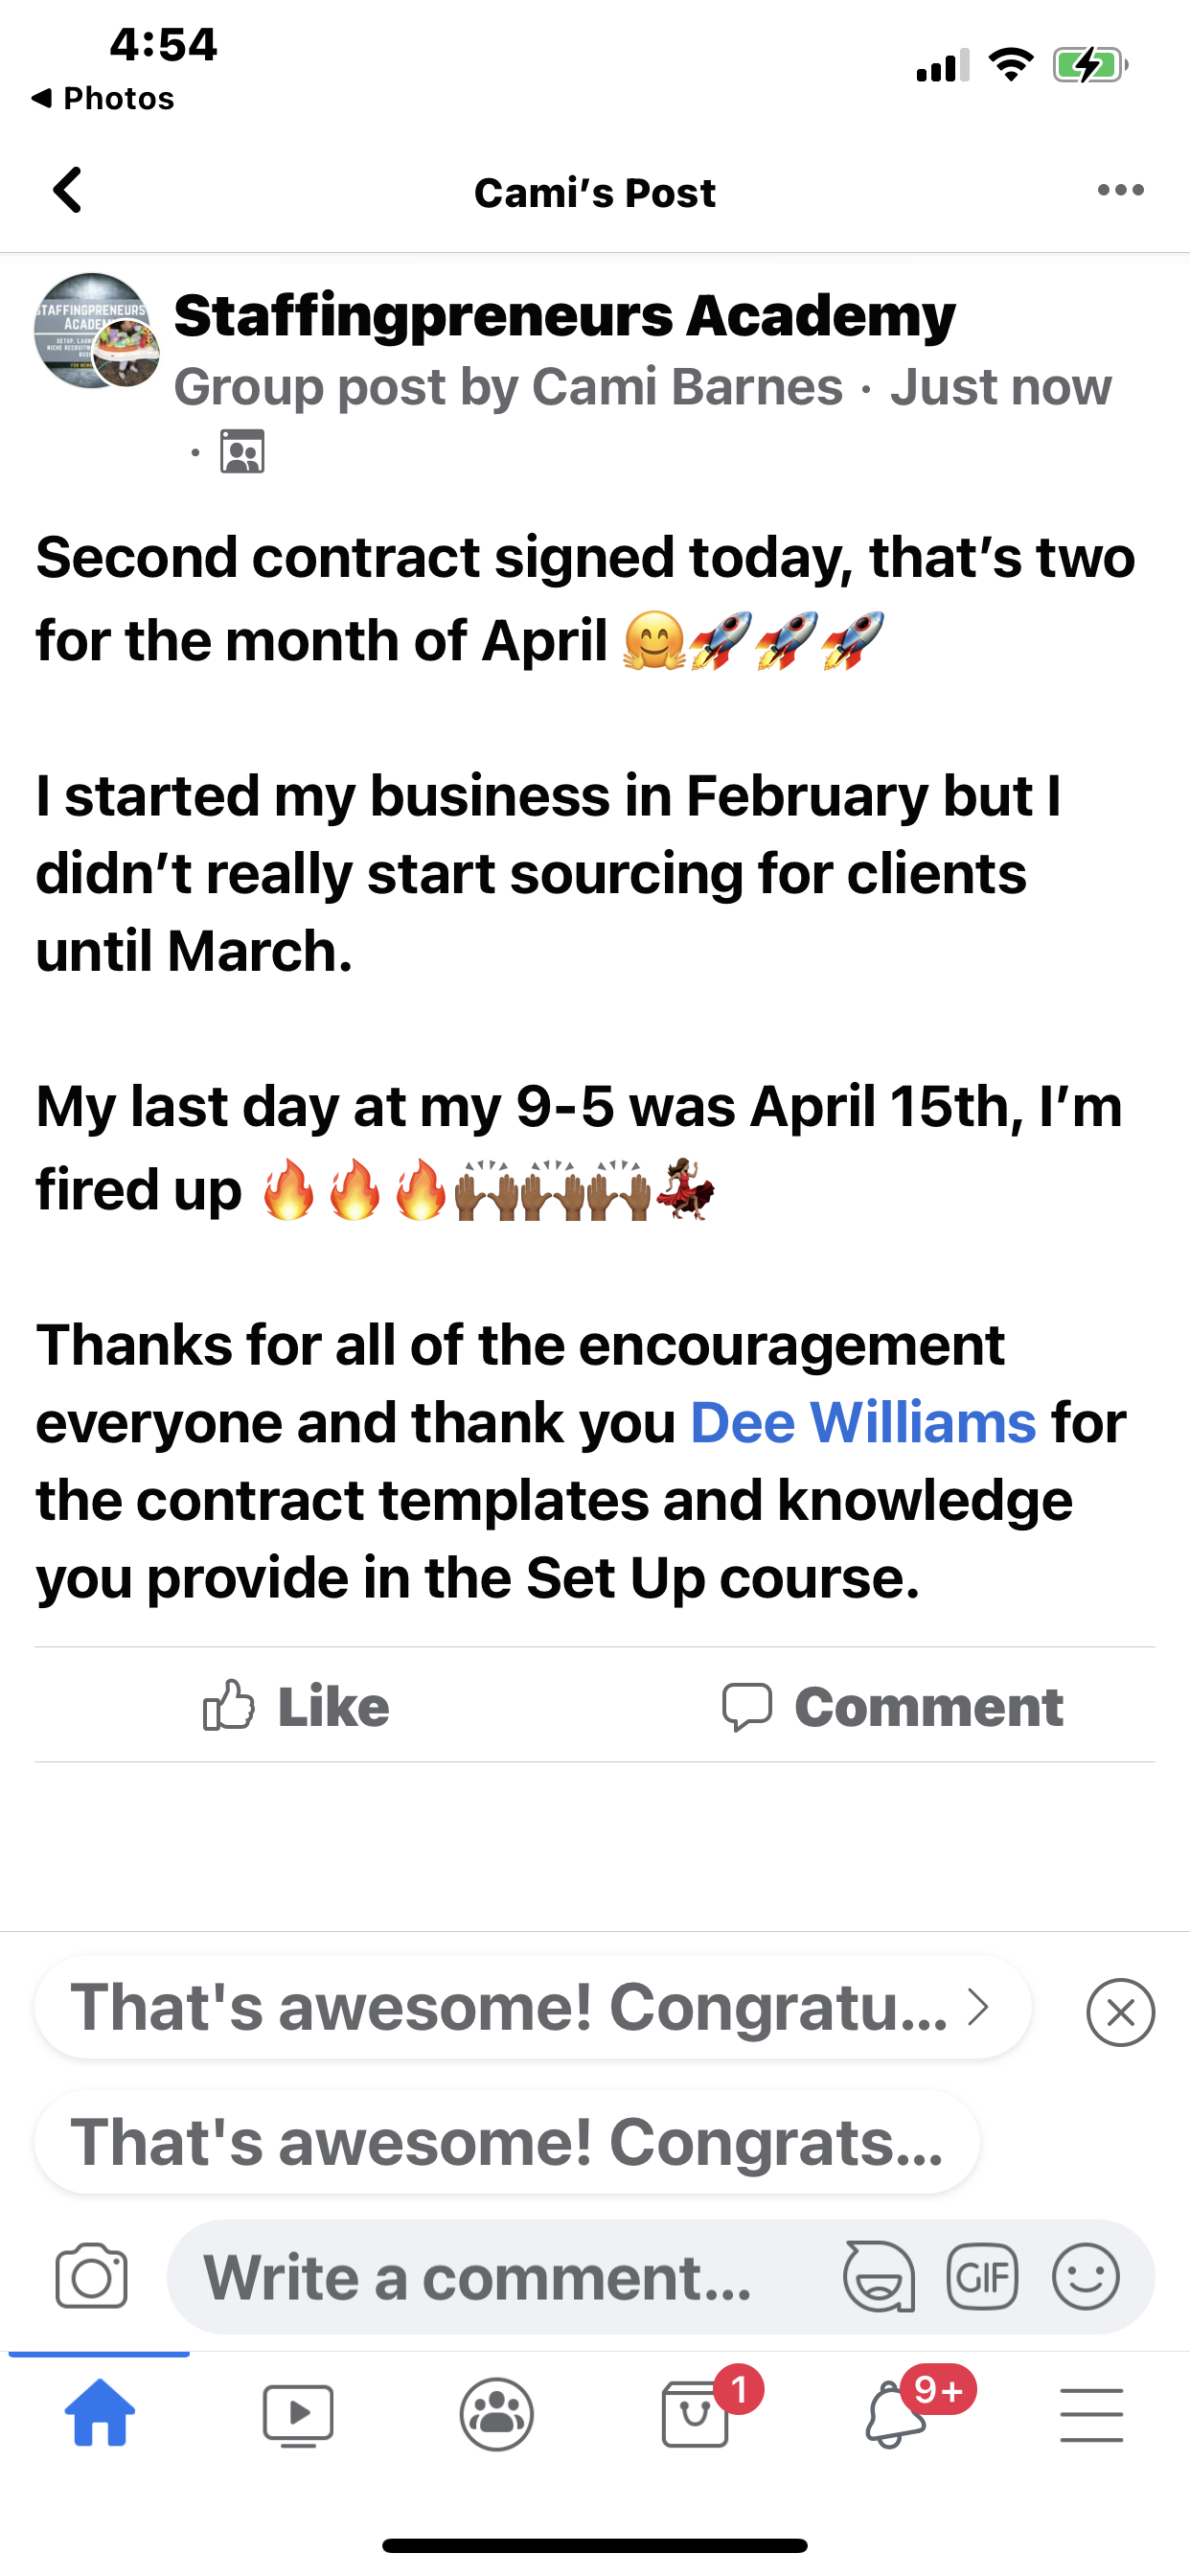Tap the back arrow icon
The image size is (1190, 2576).
[x=68, y=190]
